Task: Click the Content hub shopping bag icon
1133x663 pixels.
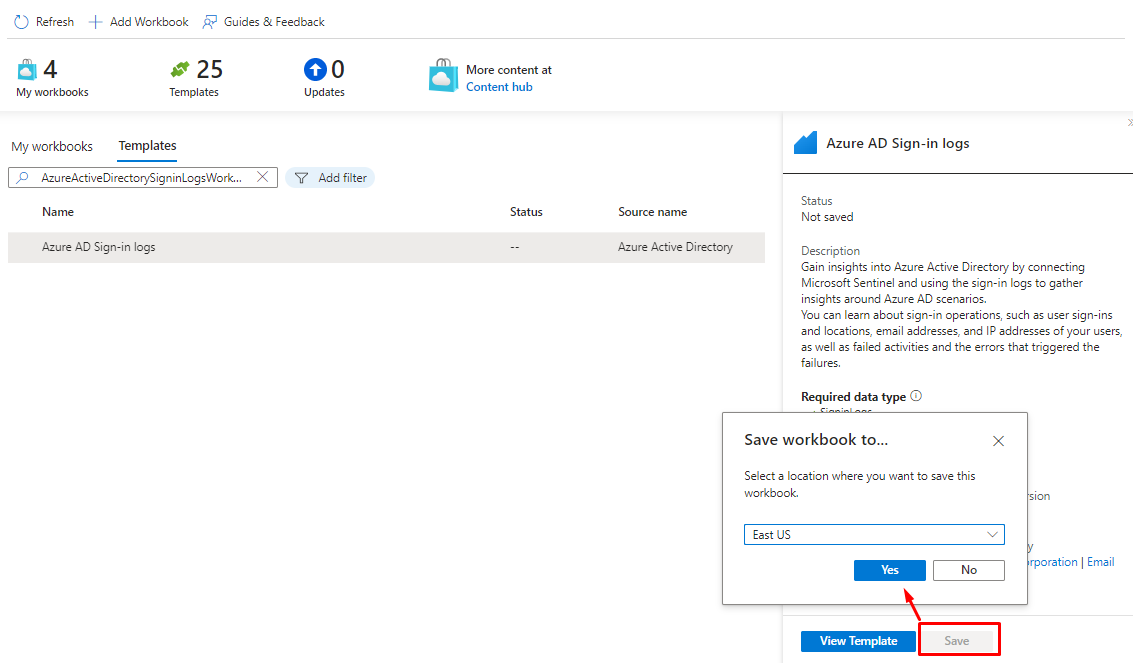Action: [443, 77]
